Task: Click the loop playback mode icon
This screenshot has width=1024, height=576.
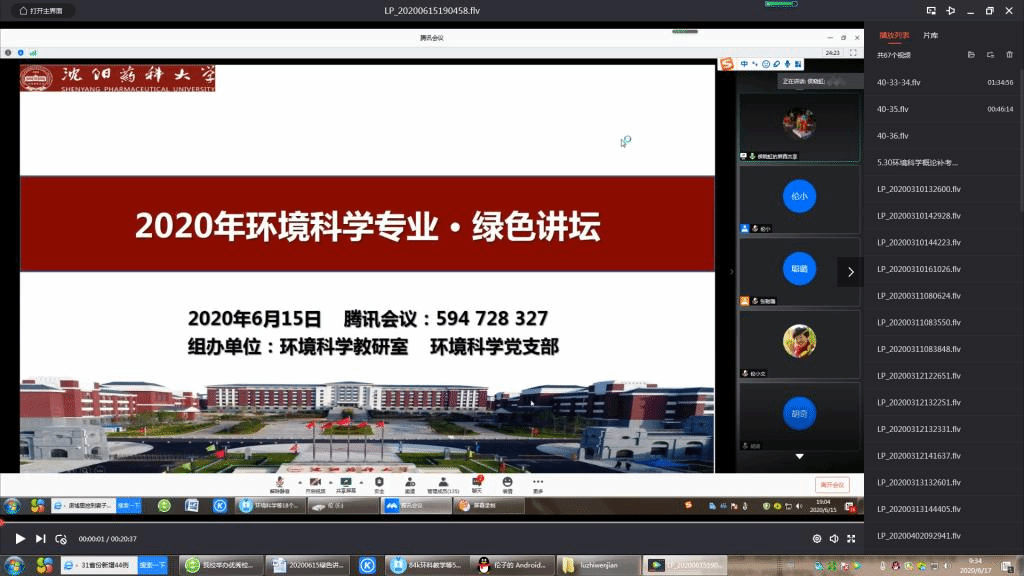Action: [61, 538]
